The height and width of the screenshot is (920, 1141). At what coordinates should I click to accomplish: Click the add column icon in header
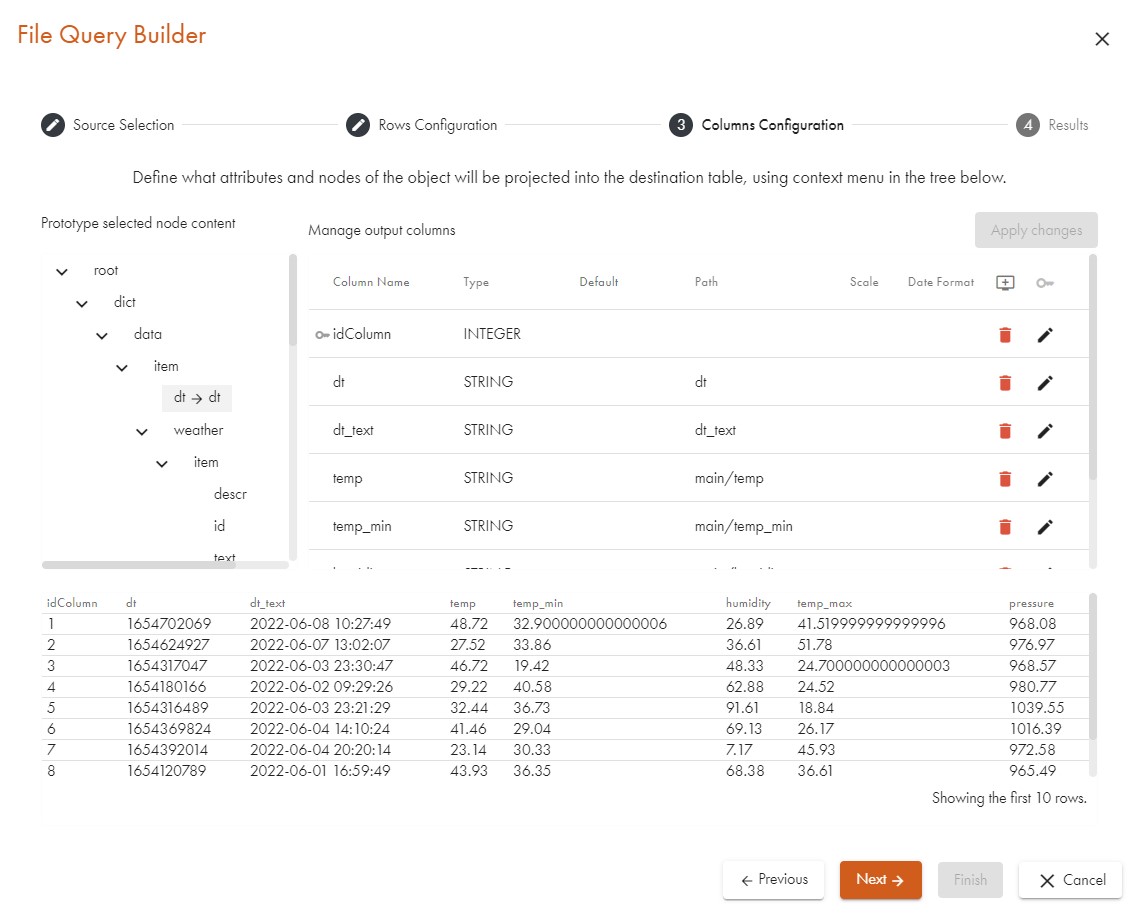pos(1005,283)
